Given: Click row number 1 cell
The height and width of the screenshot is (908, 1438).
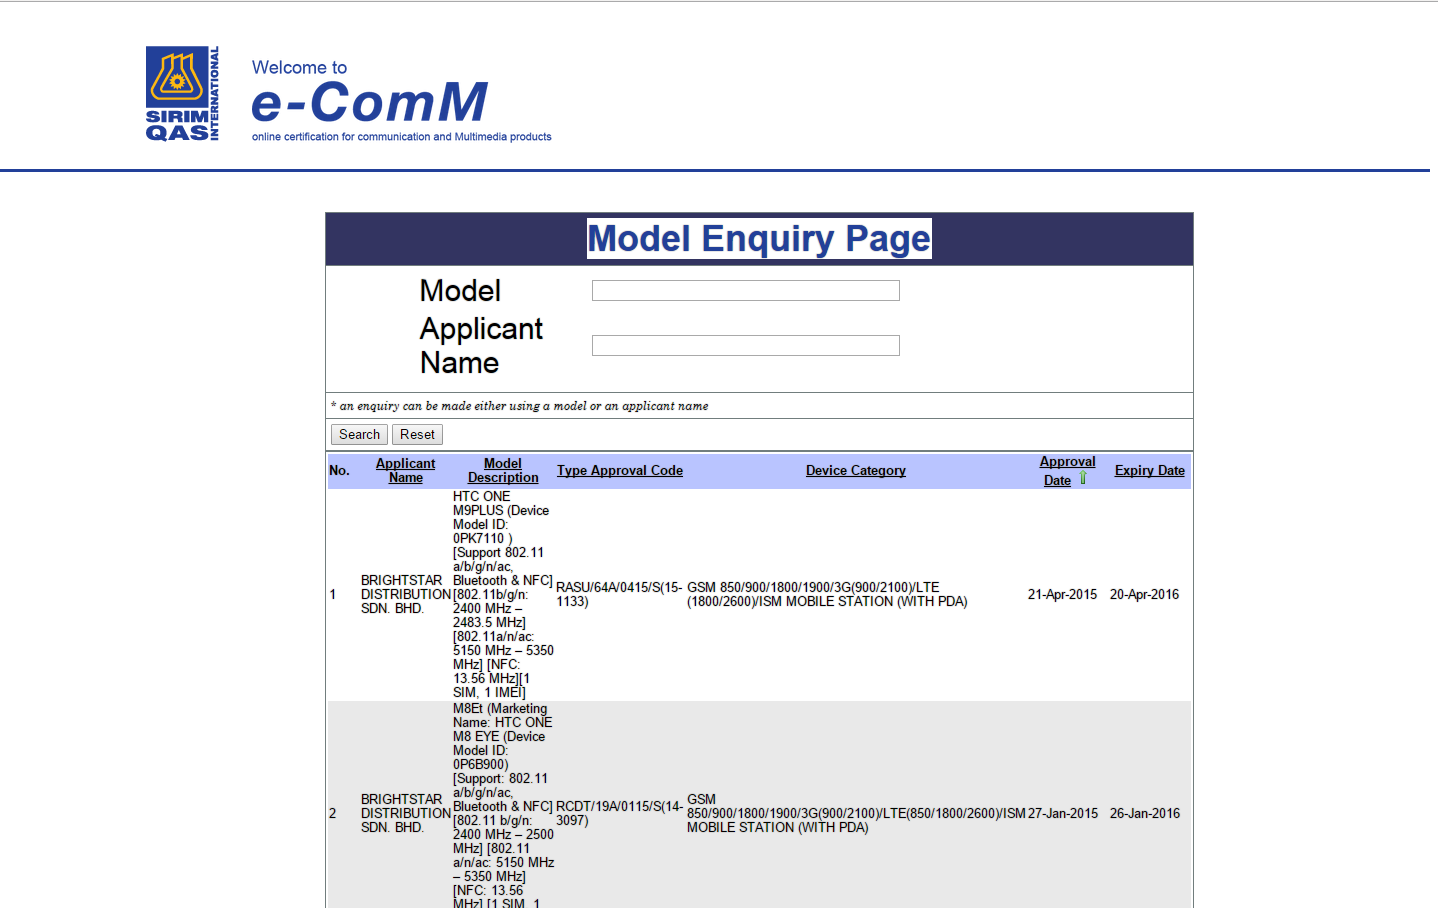Looking at the screenshot, I should pyautogui.click(x=333, y=595).
